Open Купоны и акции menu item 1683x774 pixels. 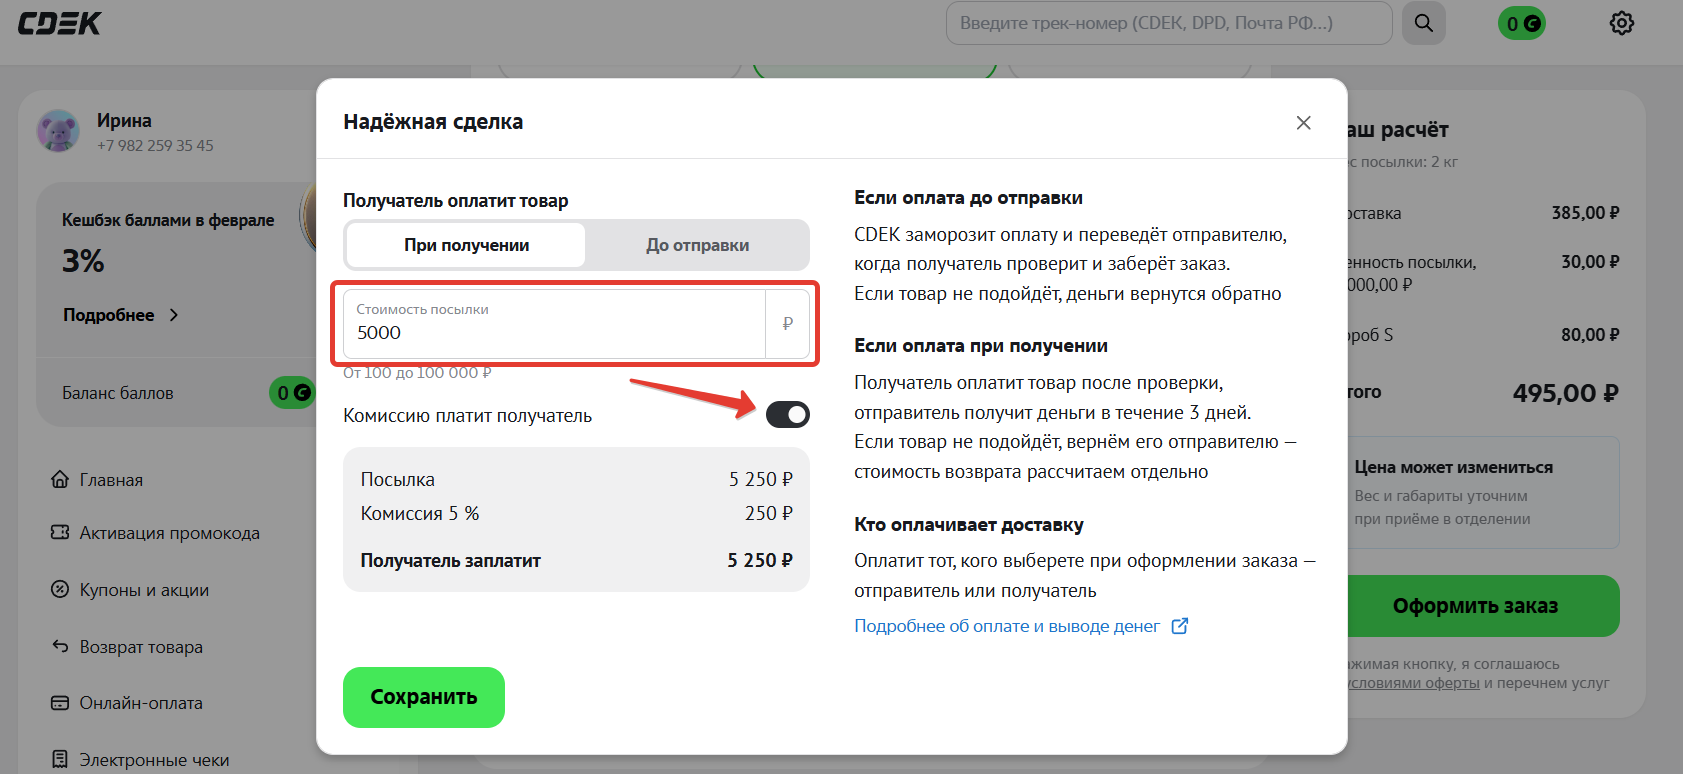tap(145, 590)
